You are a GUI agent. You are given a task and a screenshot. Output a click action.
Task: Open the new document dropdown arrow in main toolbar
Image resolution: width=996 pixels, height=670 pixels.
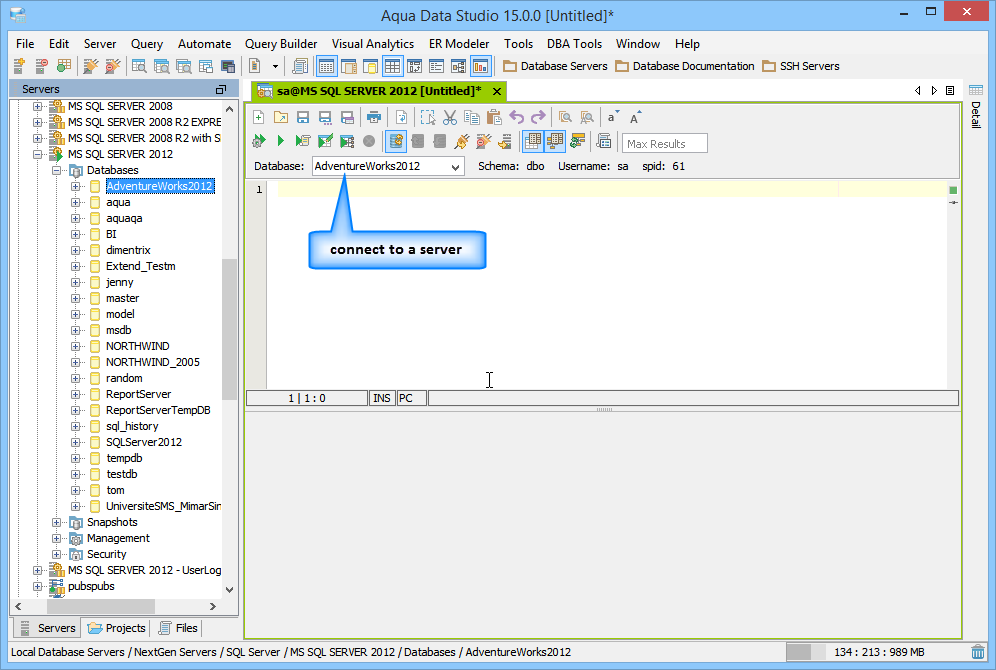(x=275, y=66)
